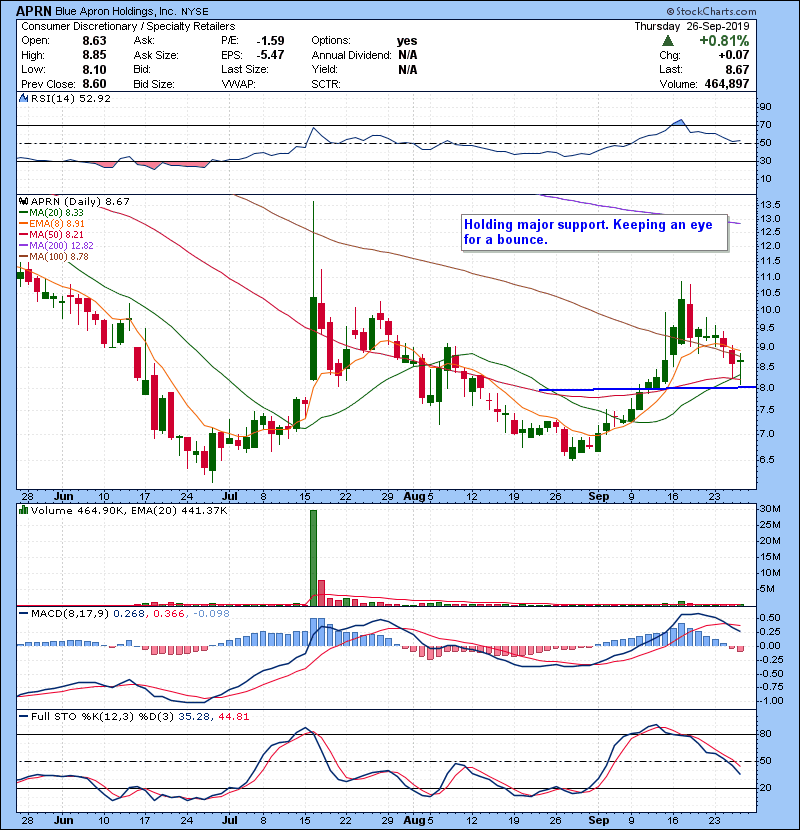Click the NYSE exchange label

click(x=195, y=12)
